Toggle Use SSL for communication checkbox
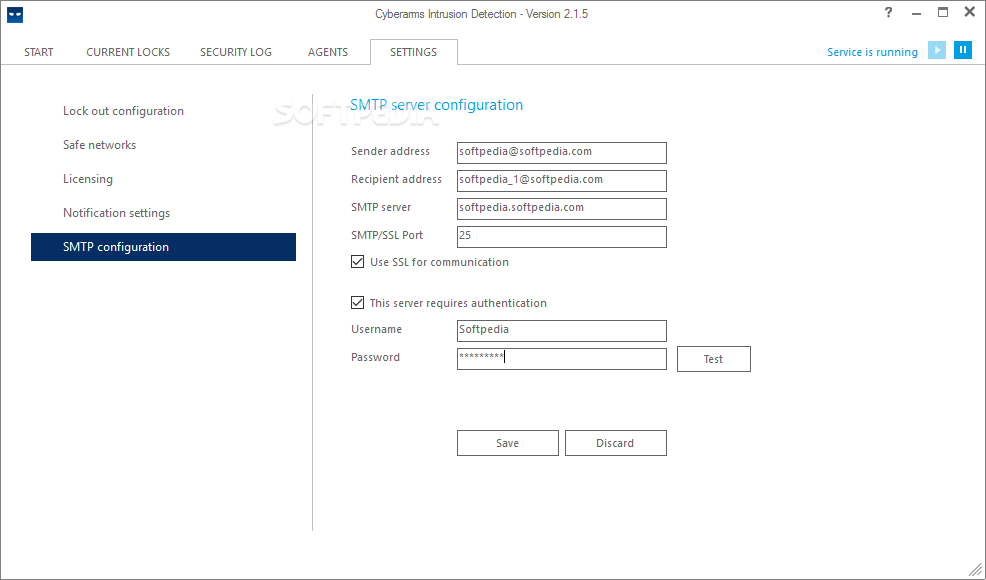The height and width of the screenshot is (580, 986). click(x=357, y=262)
